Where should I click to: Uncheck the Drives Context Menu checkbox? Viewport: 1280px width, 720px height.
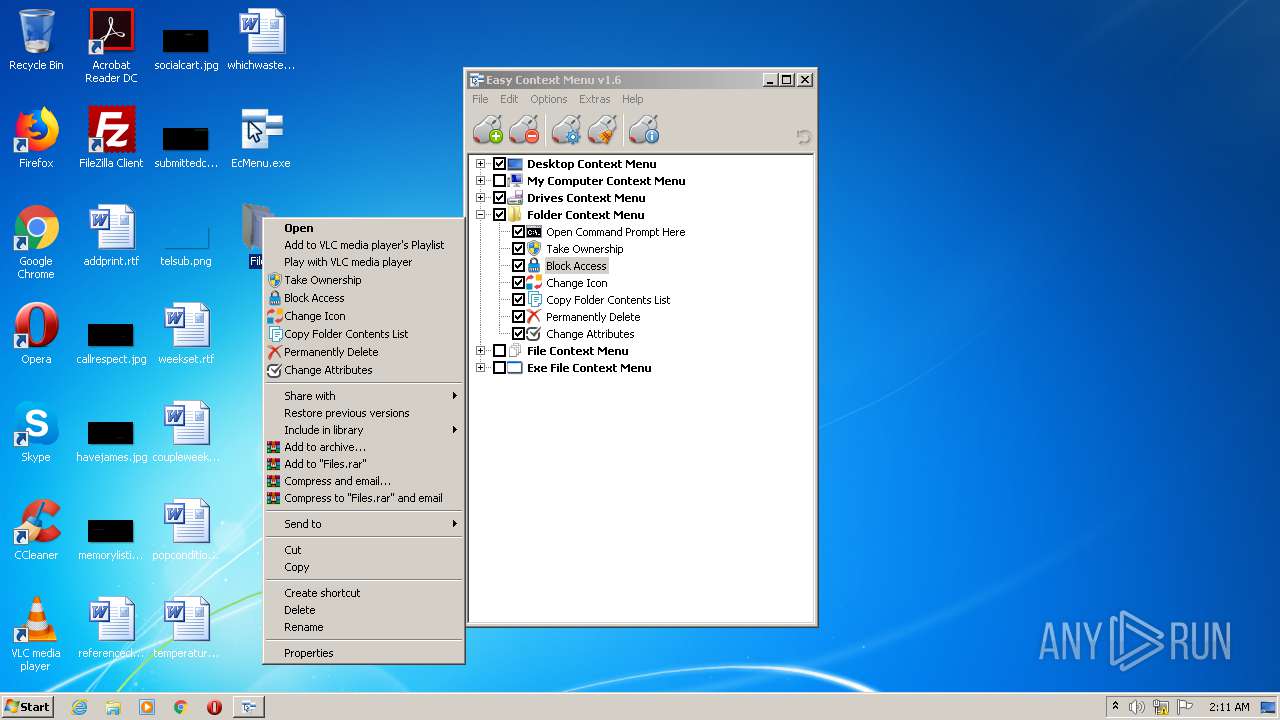(500, 198)
